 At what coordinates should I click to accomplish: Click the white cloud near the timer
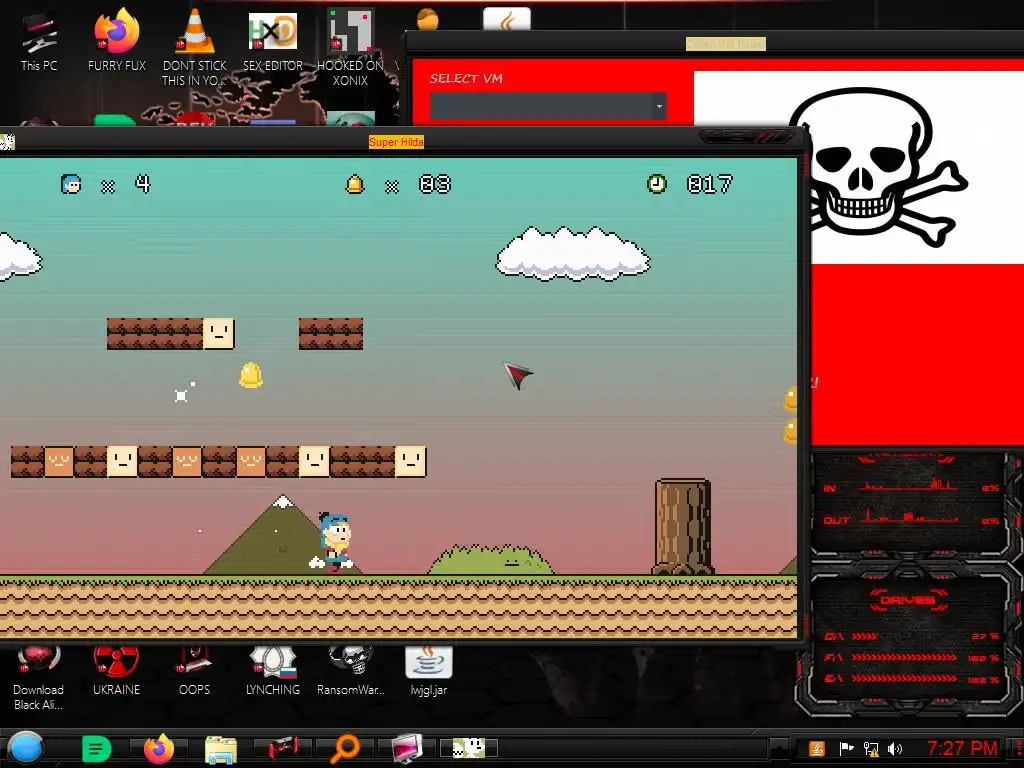coord(573,254)
